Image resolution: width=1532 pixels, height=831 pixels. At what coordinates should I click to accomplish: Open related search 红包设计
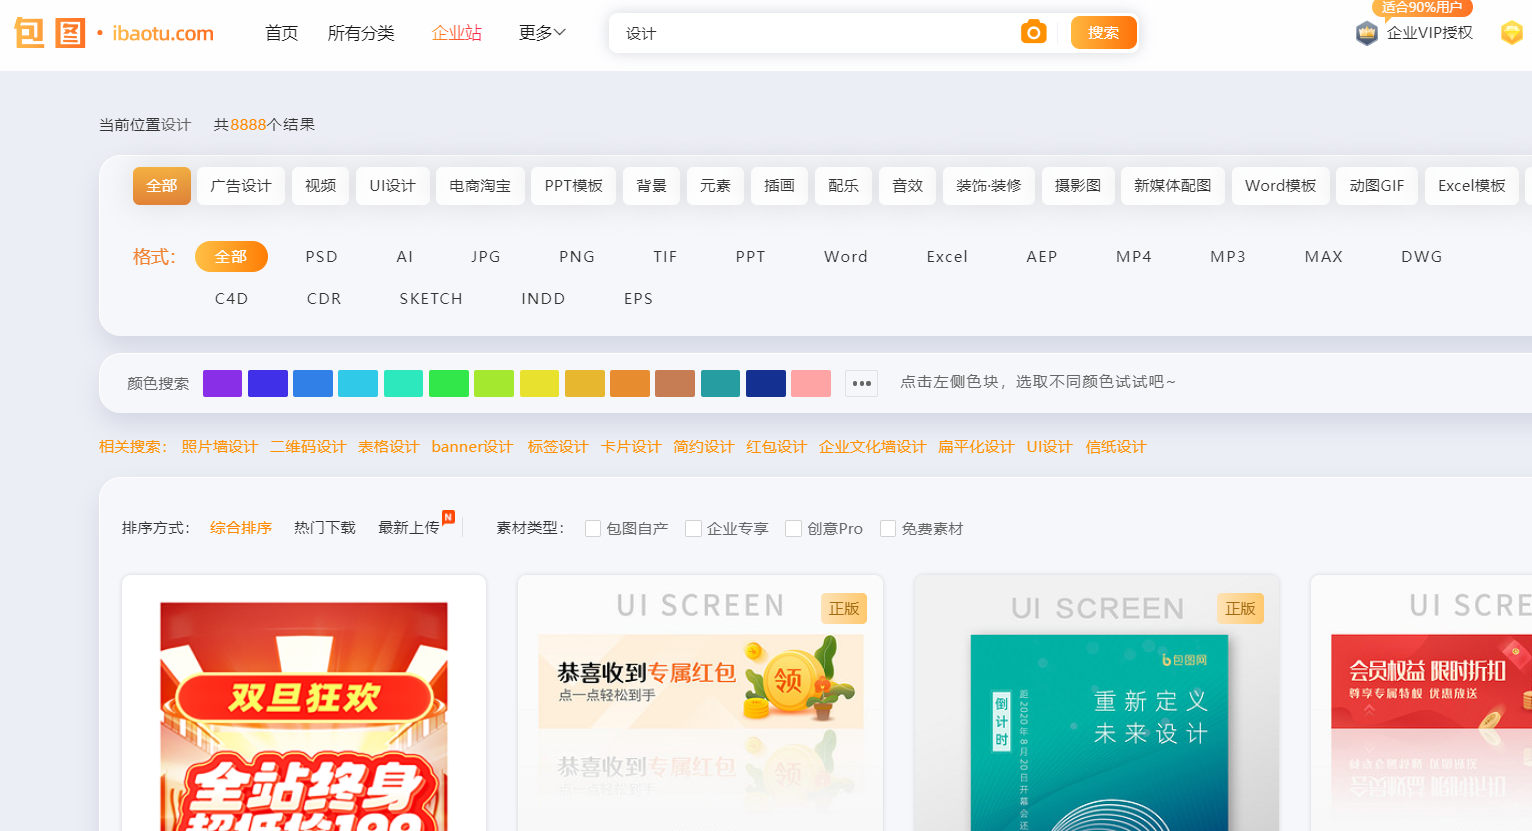(x=776, y=447)
